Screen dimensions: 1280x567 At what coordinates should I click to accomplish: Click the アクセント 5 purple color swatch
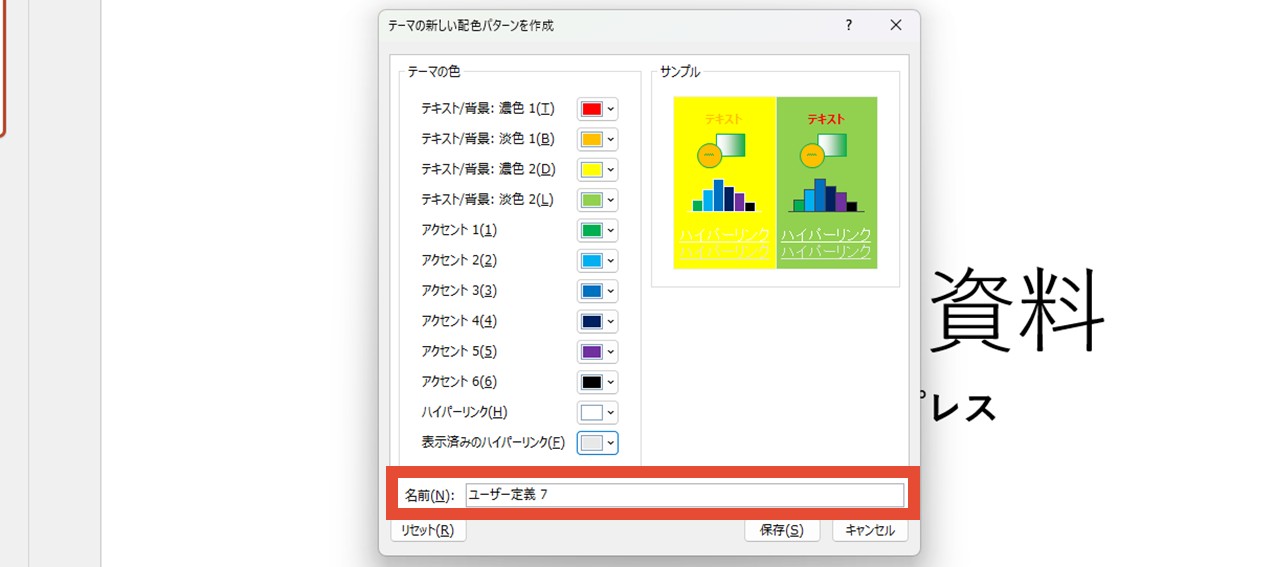(x=592, y=352)
